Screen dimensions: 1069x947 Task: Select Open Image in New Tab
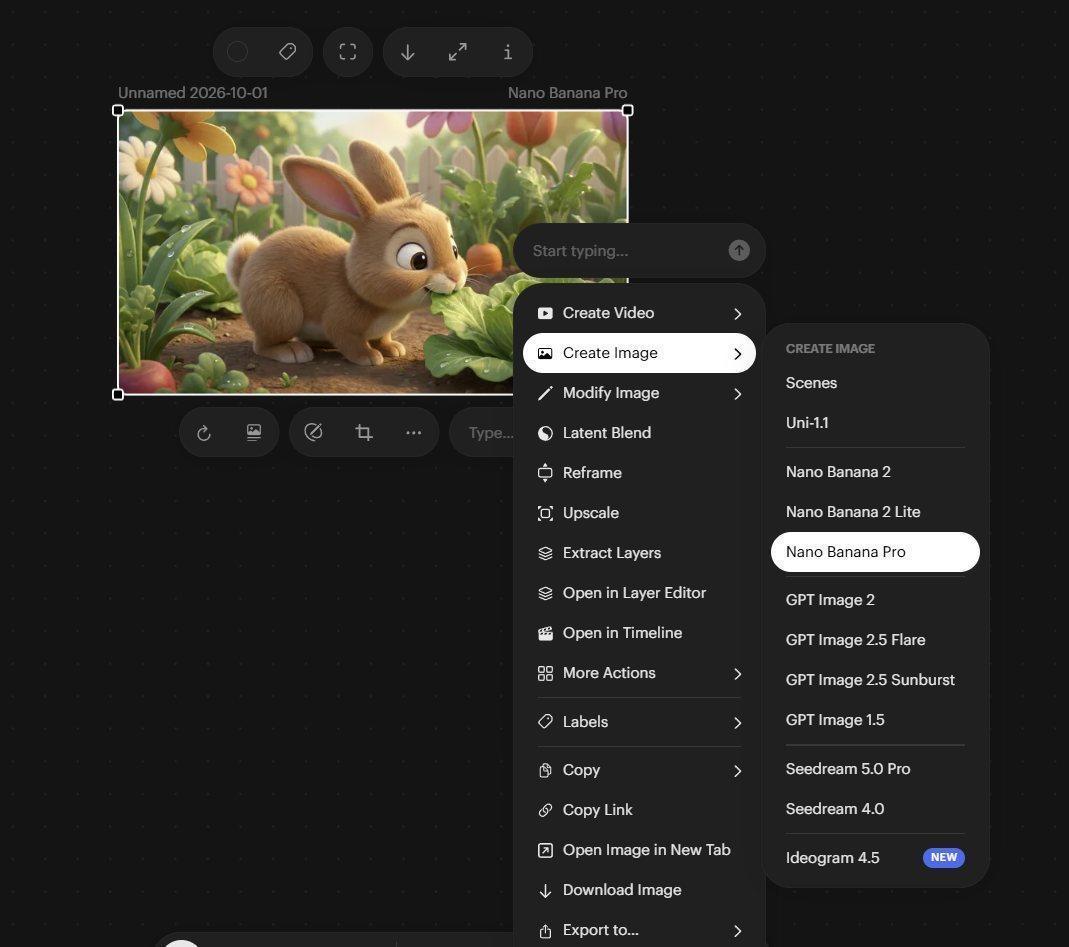pos(639,850)
